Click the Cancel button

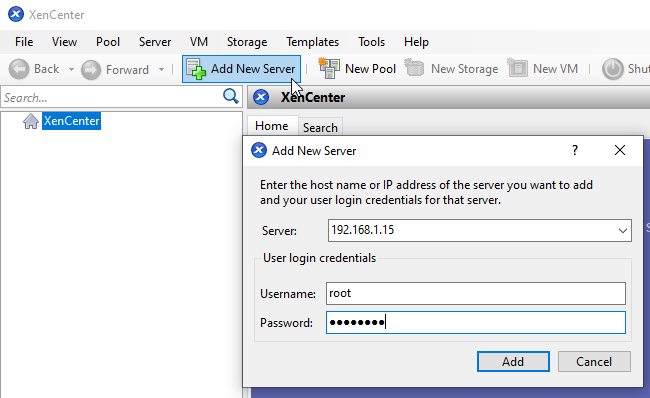[x=594, y=362]
